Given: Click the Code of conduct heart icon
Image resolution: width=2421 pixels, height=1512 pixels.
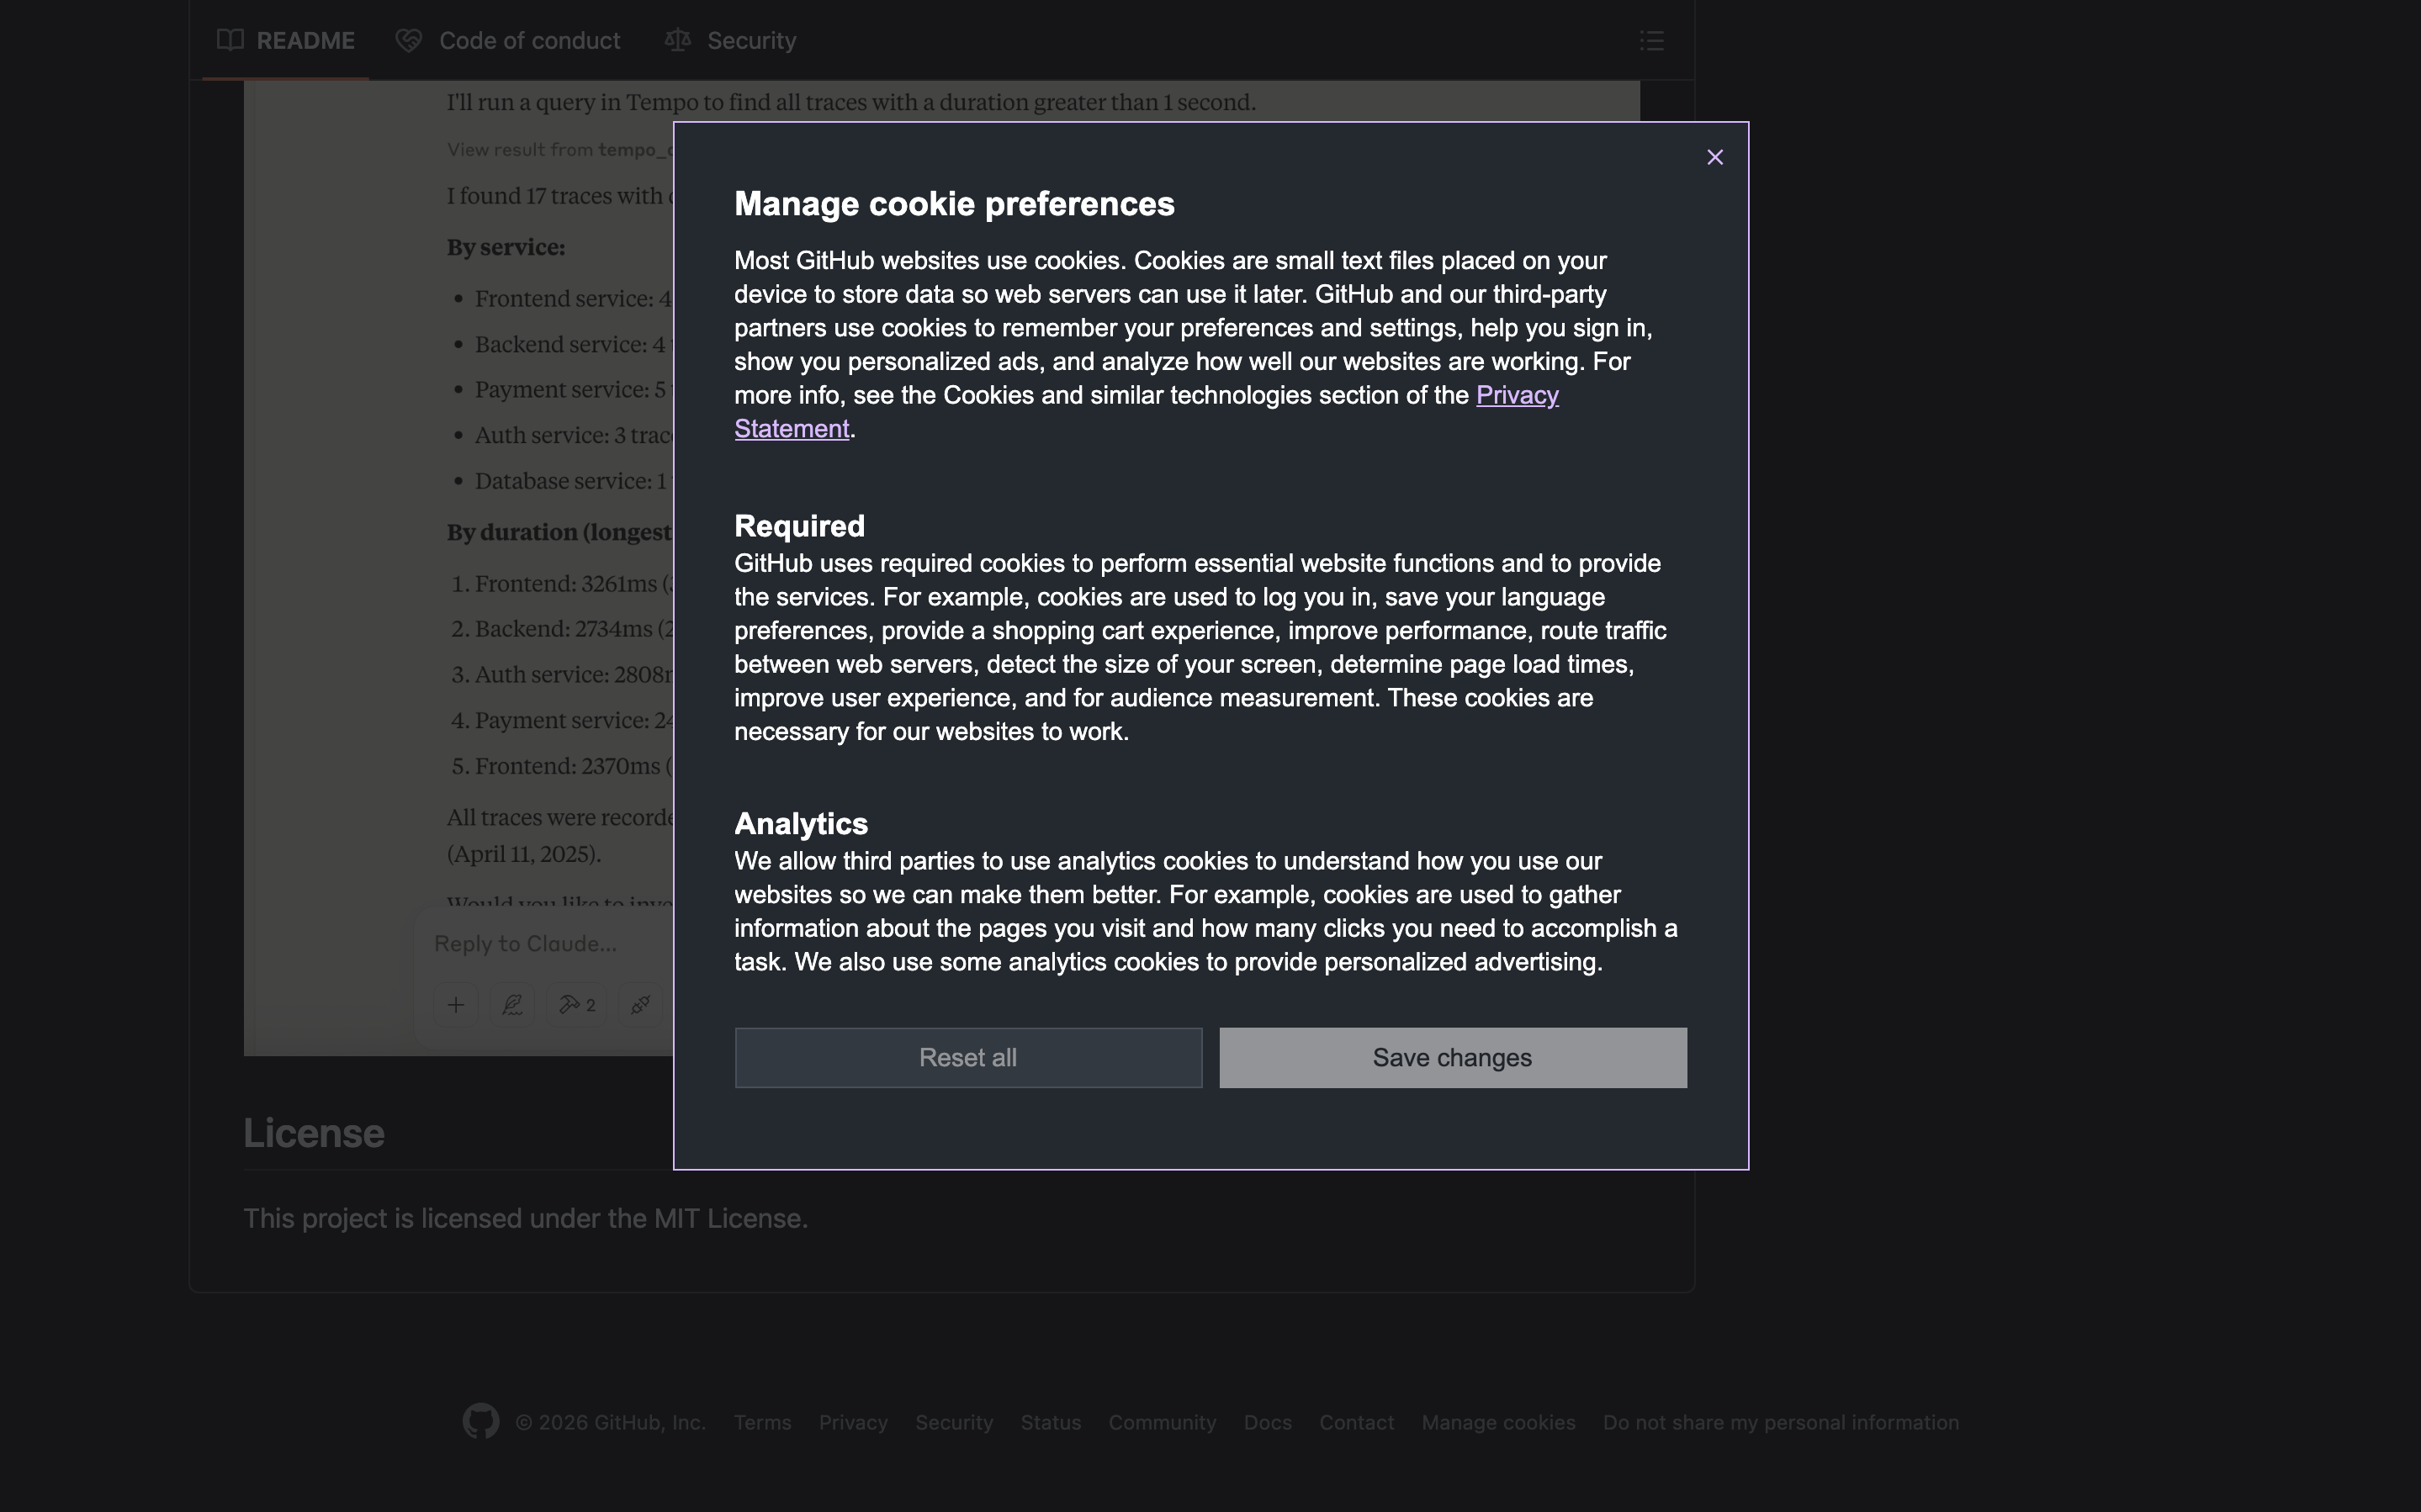Looking at the screenshot, I should pos(408,40).
